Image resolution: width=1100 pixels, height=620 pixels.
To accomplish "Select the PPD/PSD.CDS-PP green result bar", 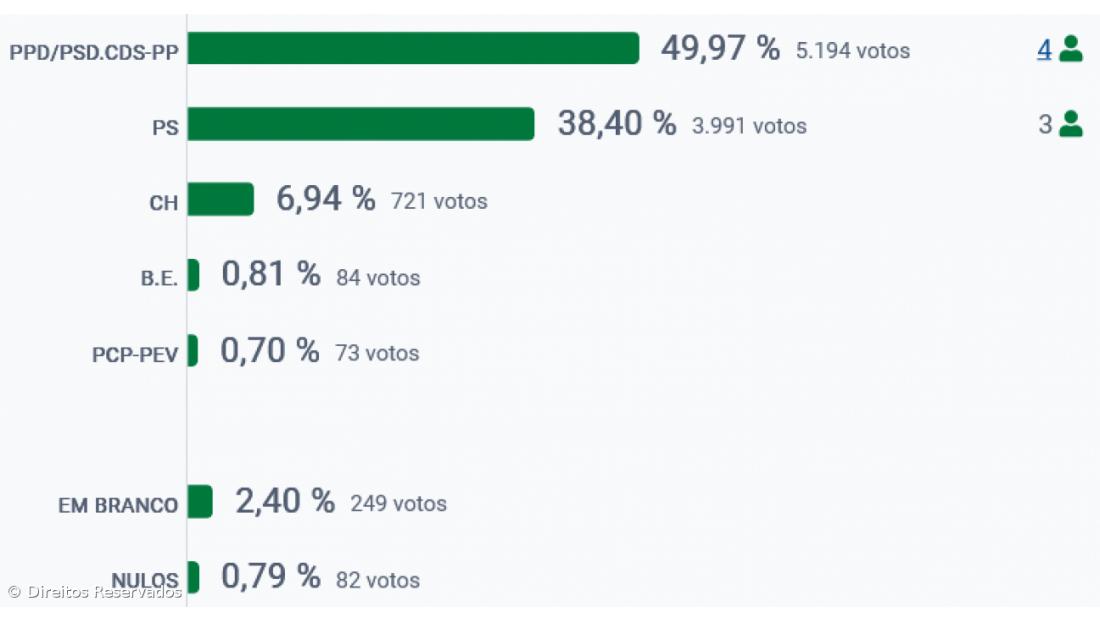I will pos(413,48).
